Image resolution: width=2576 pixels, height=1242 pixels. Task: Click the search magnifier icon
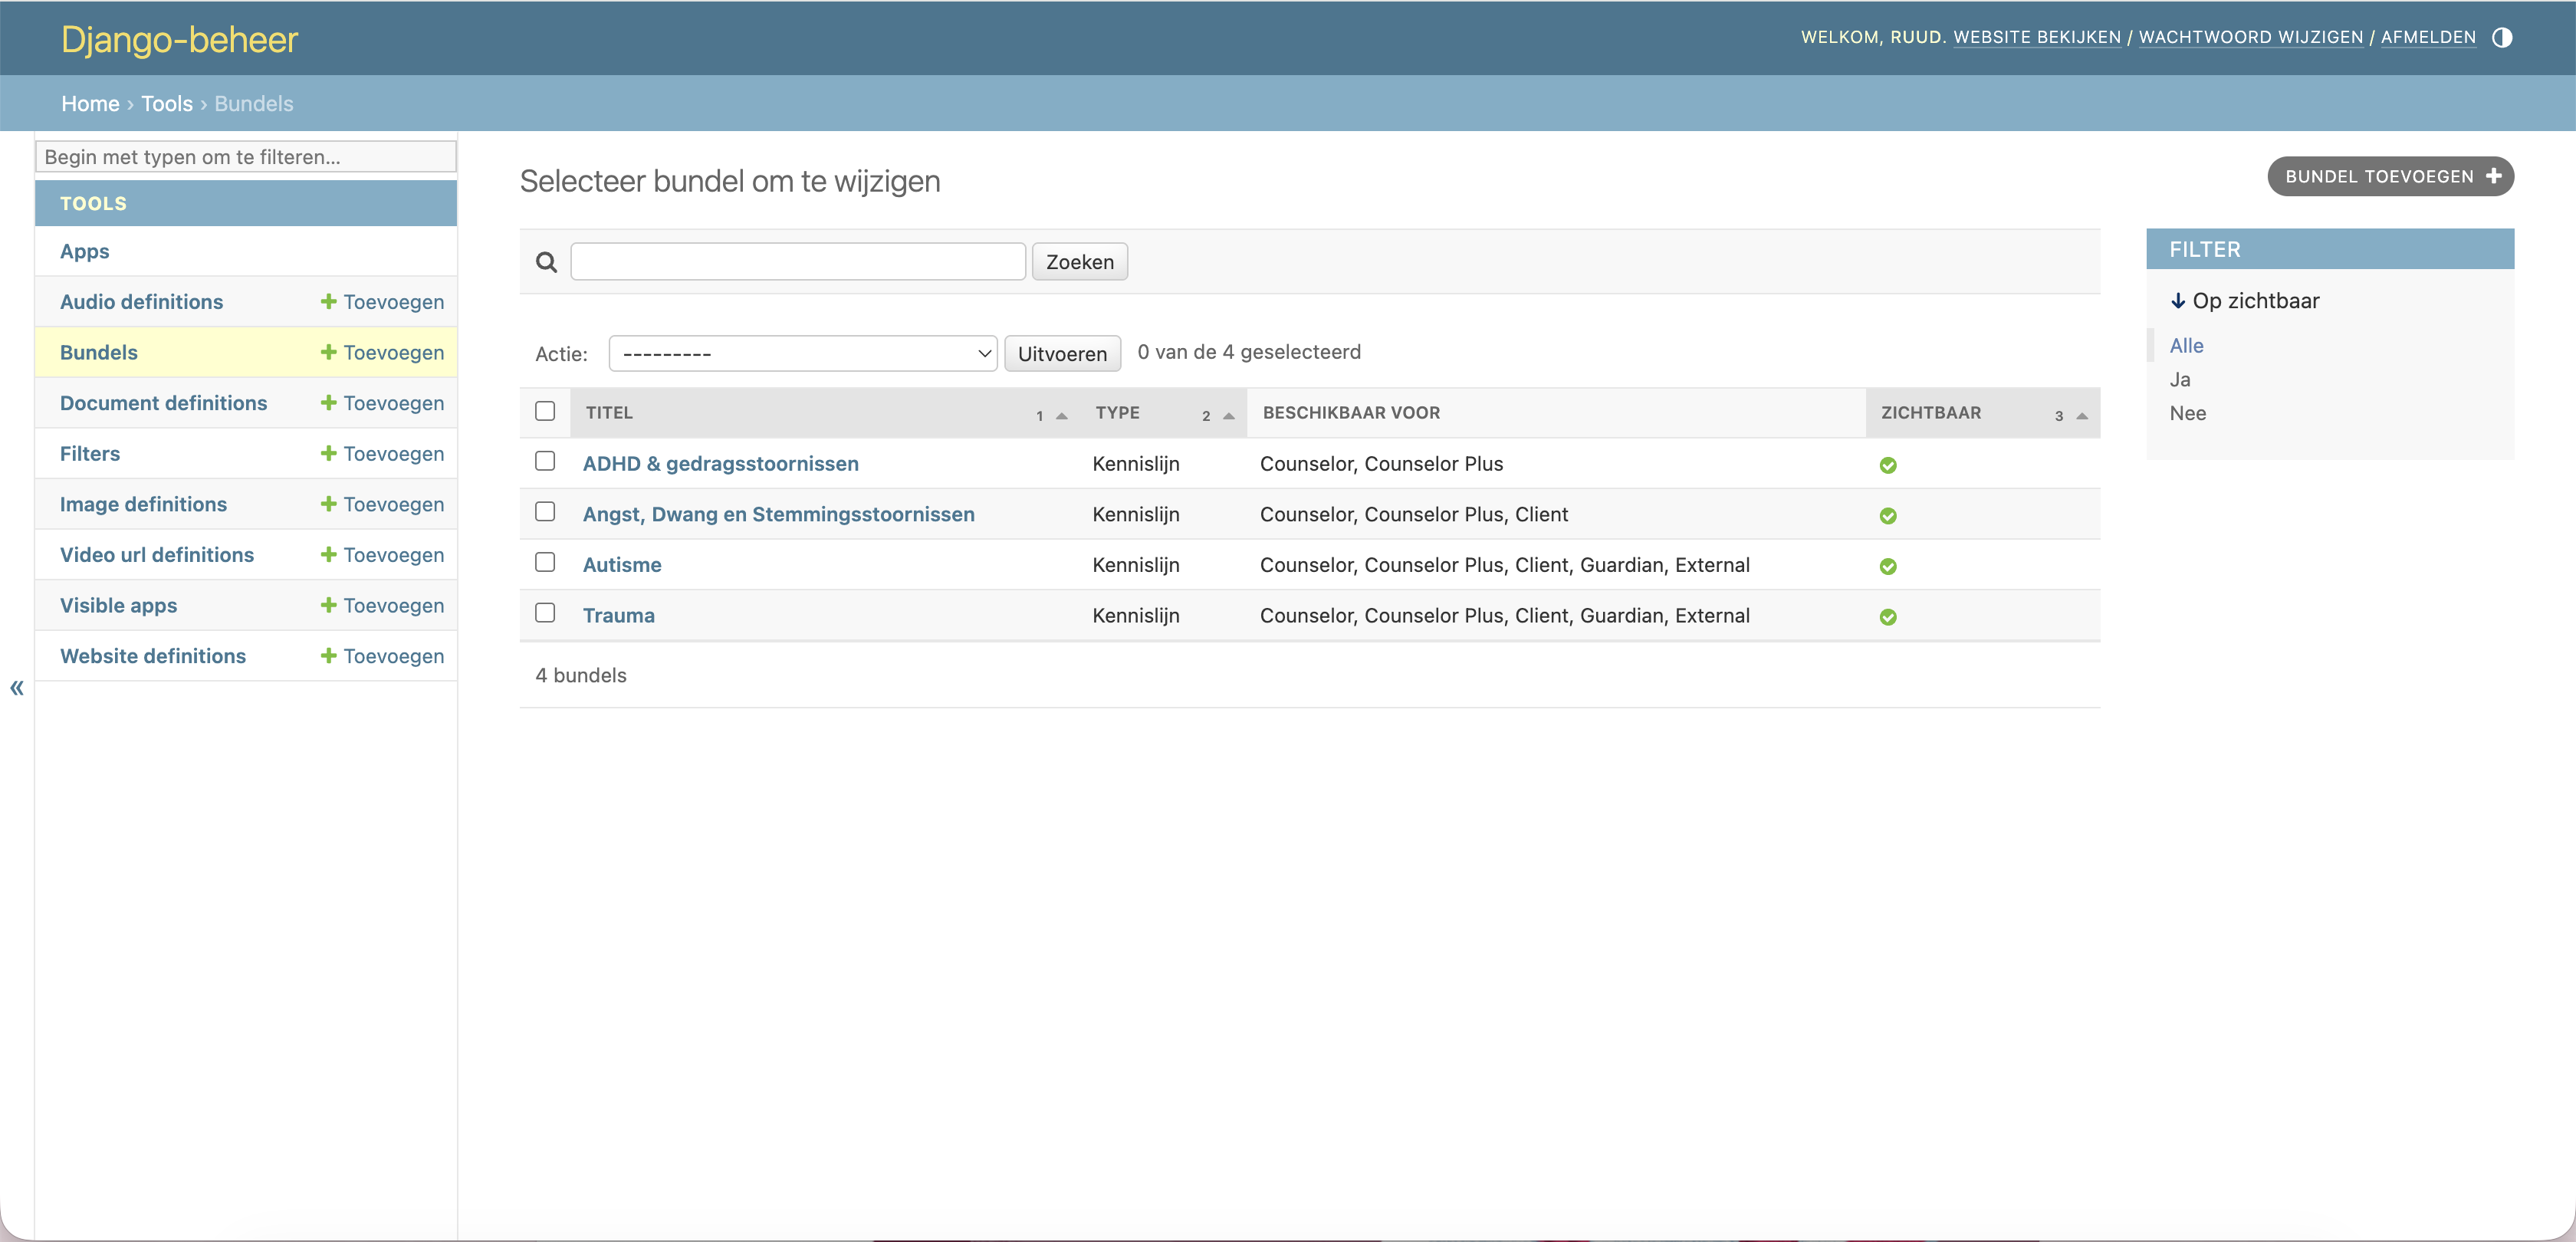tap(546, 262)
